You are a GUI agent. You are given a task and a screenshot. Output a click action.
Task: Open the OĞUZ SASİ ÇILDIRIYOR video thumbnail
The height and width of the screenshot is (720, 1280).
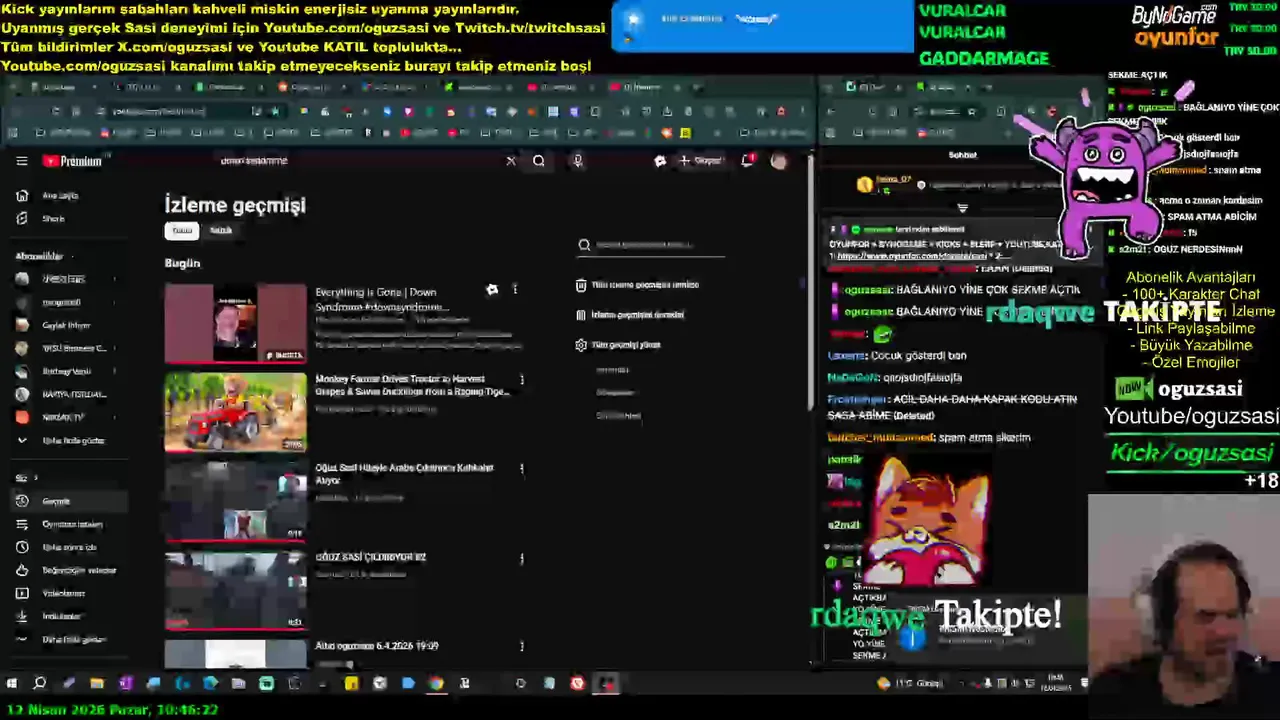pyautogui.click(x=236, y=590)
